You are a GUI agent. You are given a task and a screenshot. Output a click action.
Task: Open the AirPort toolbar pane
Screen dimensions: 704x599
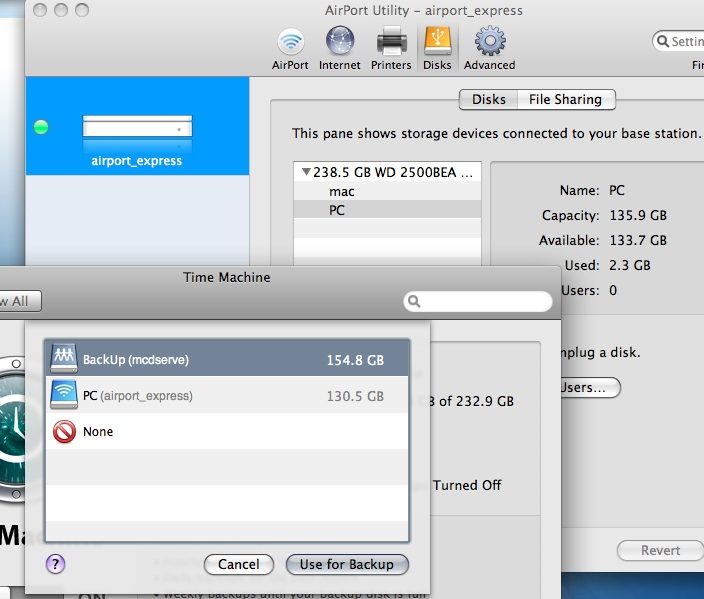290,49
